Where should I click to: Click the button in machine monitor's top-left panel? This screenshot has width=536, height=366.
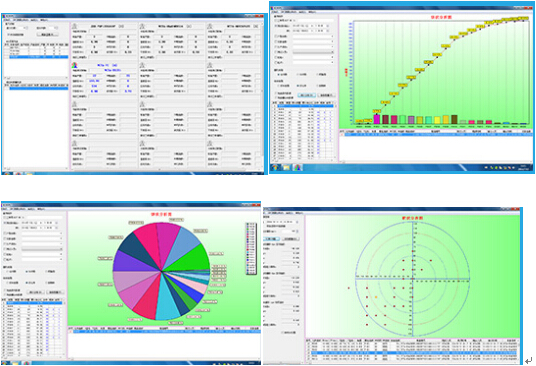coord(48,35)
